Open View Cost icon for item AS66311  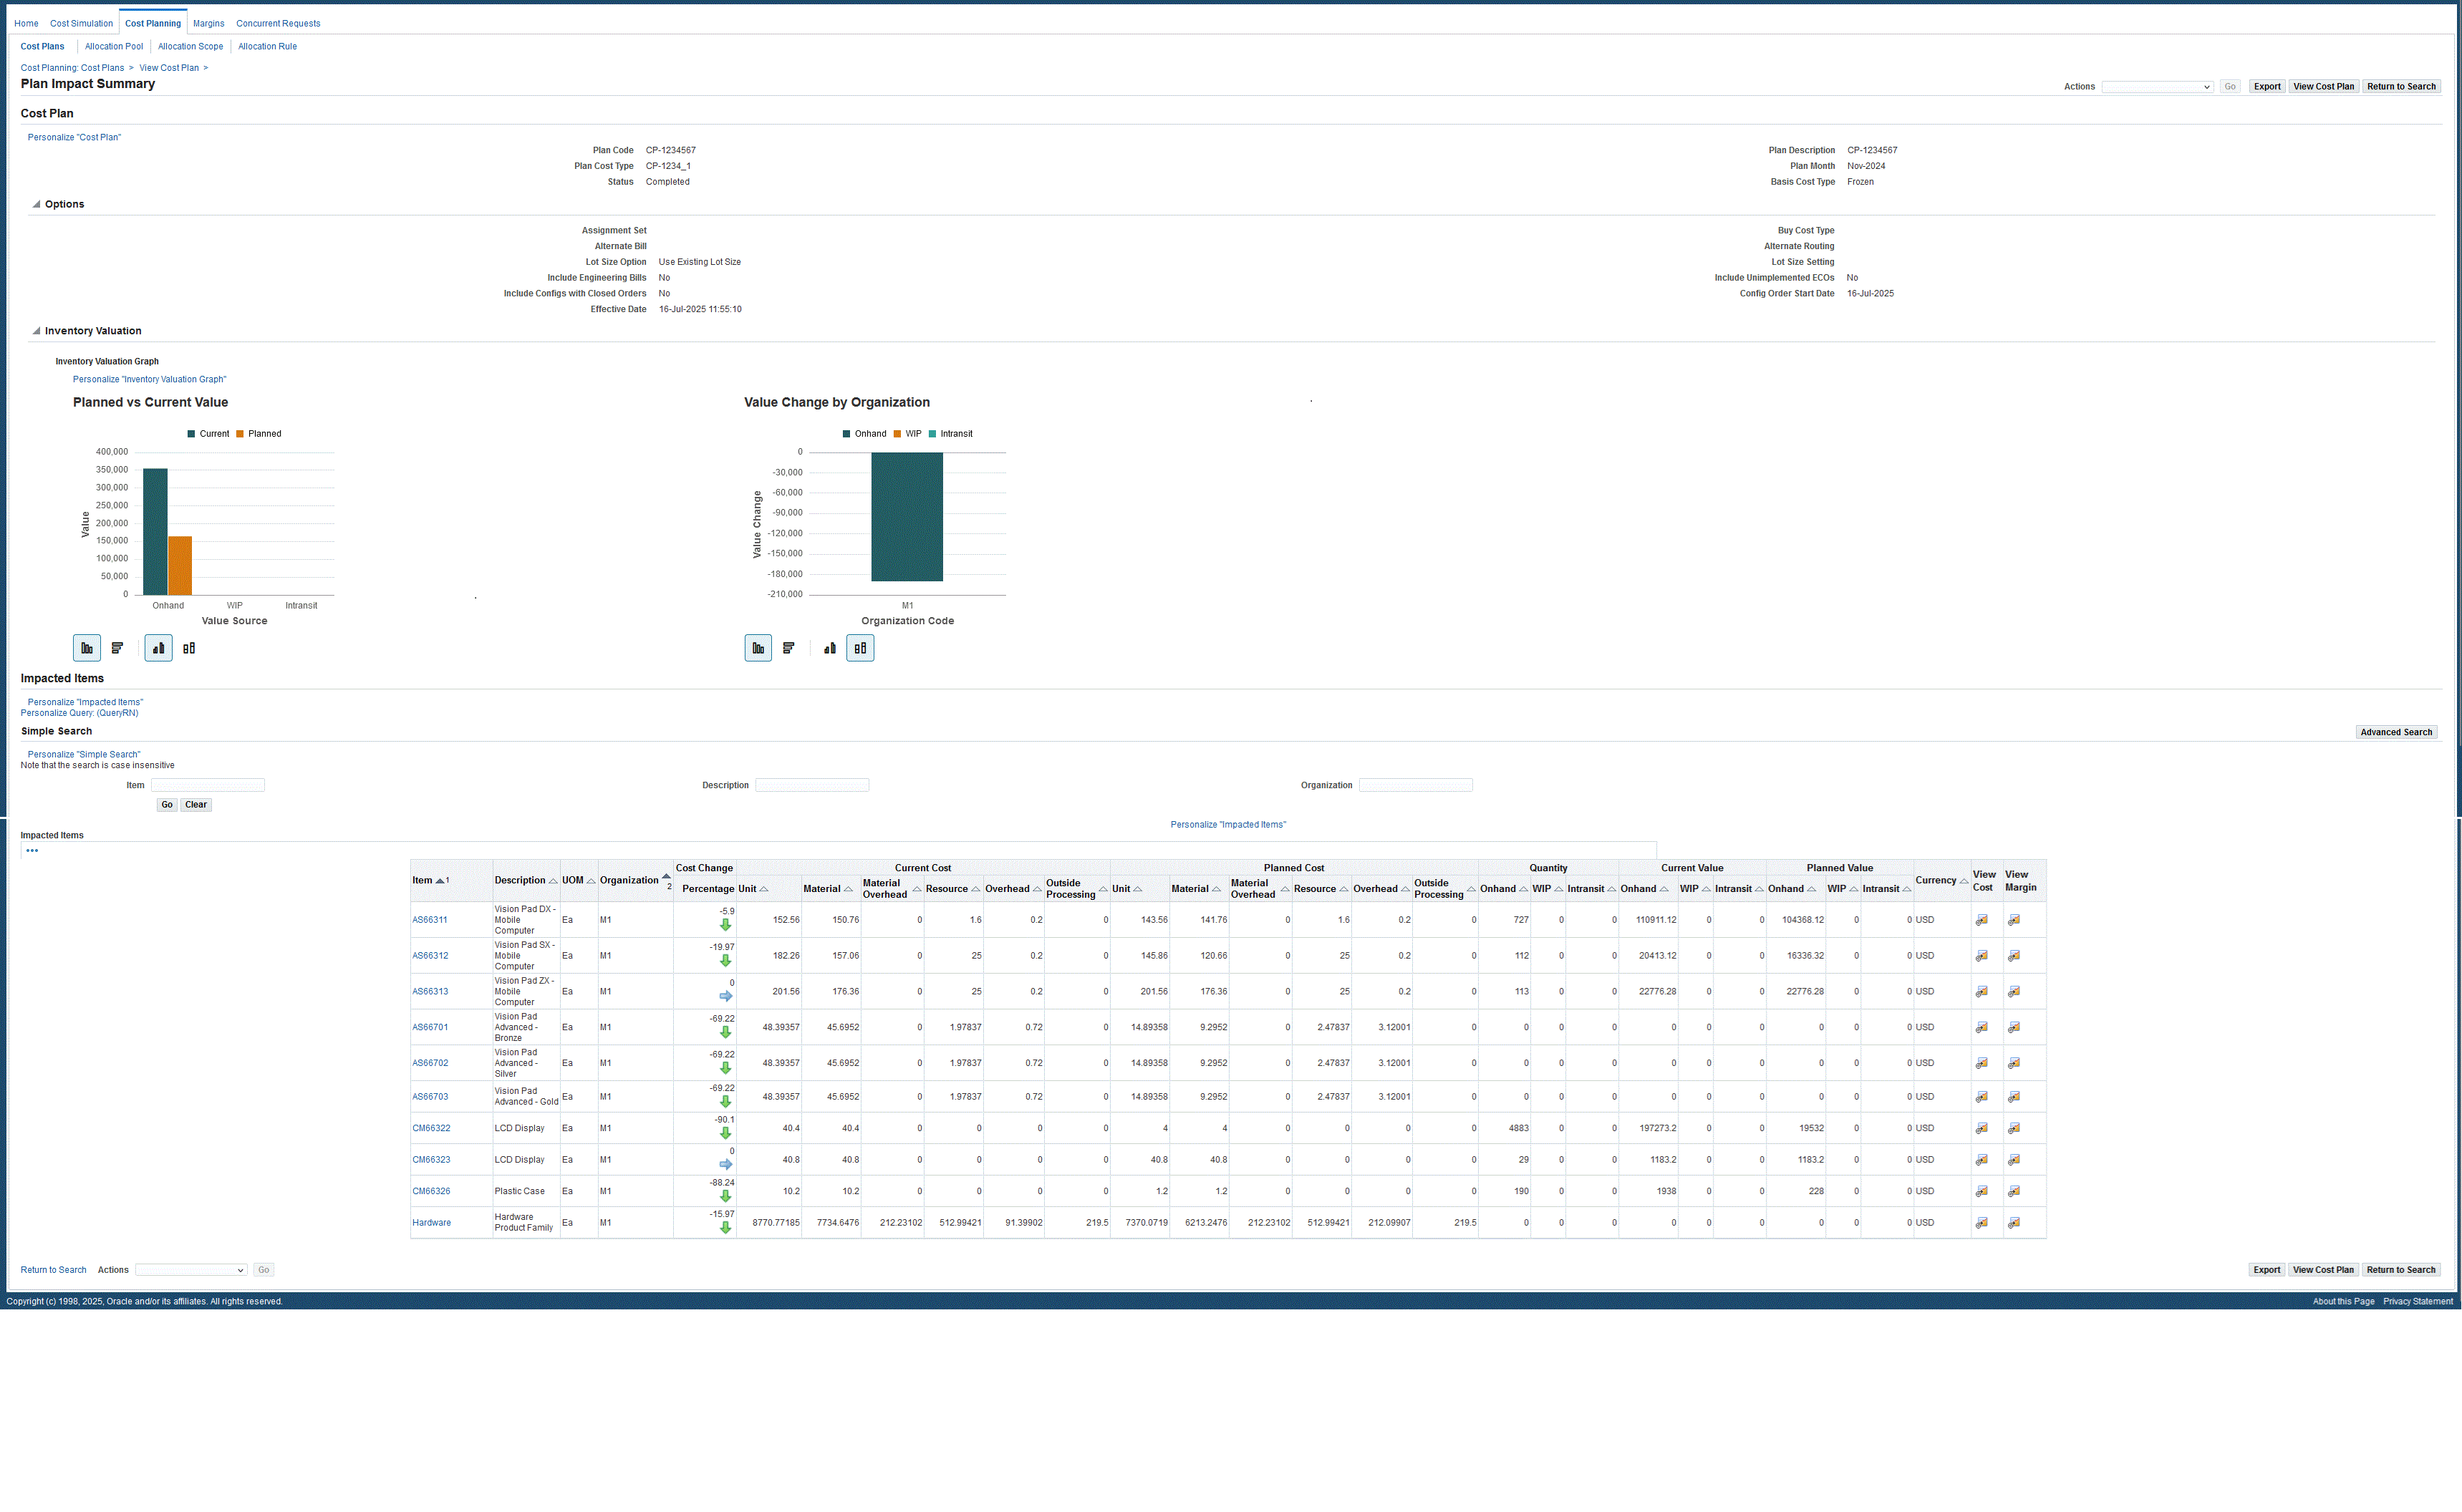coord(1981,920)
